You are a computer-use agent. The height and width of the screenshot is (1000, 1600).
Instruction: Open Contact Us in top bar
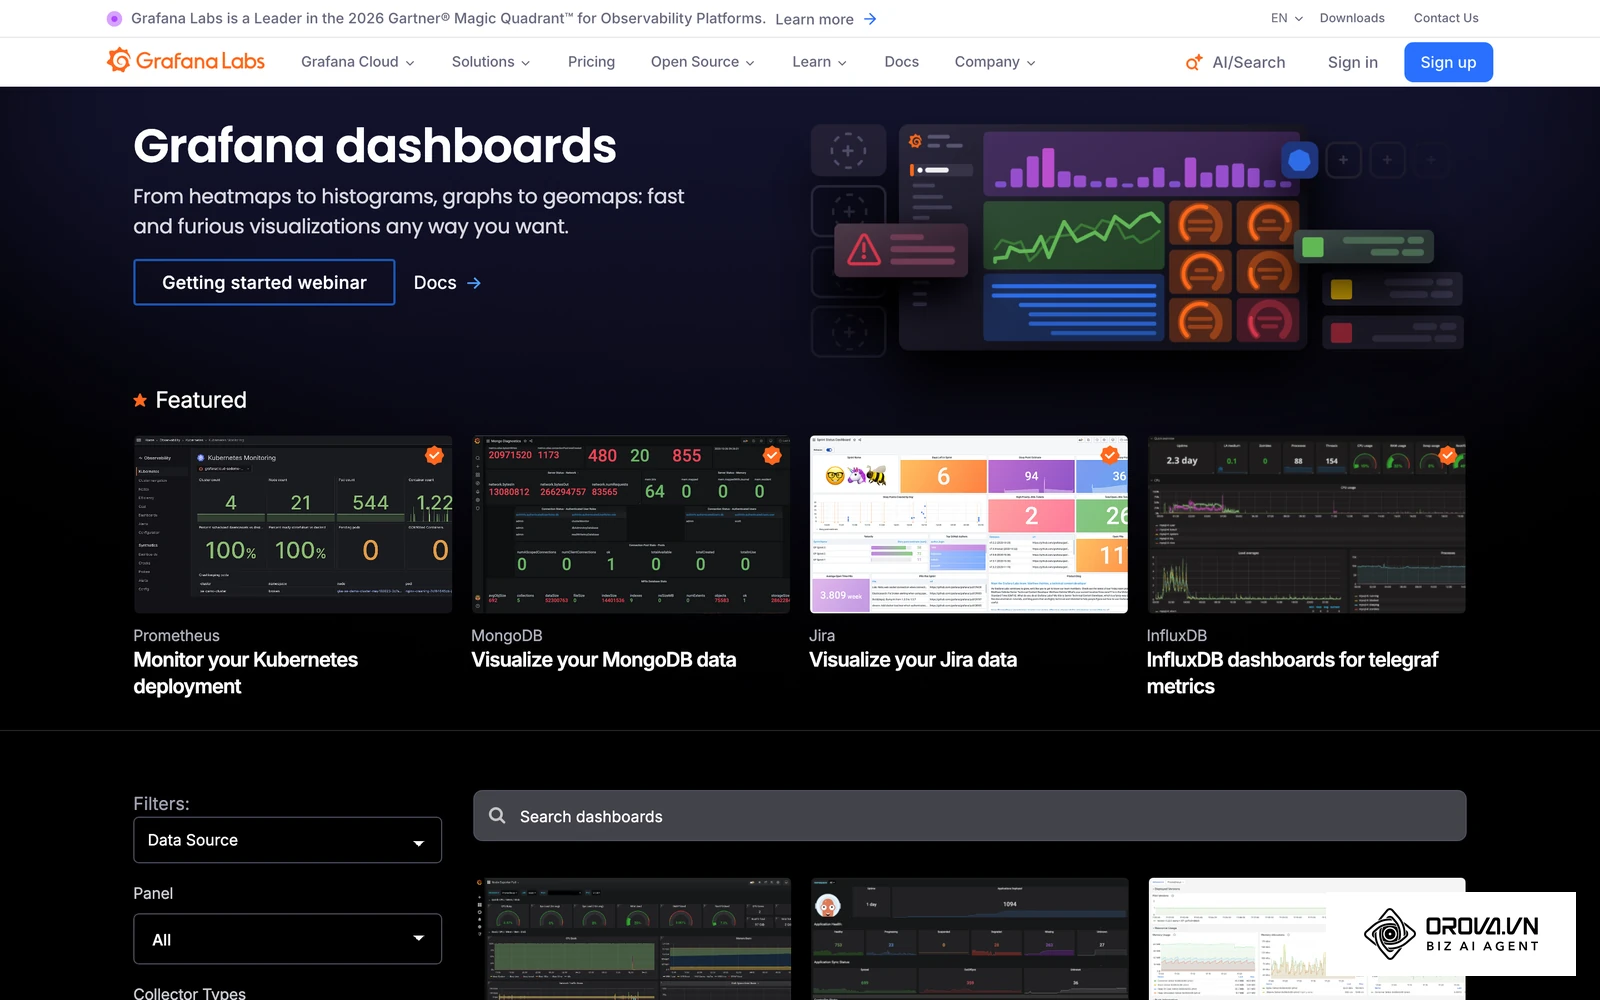point(1446,18)
